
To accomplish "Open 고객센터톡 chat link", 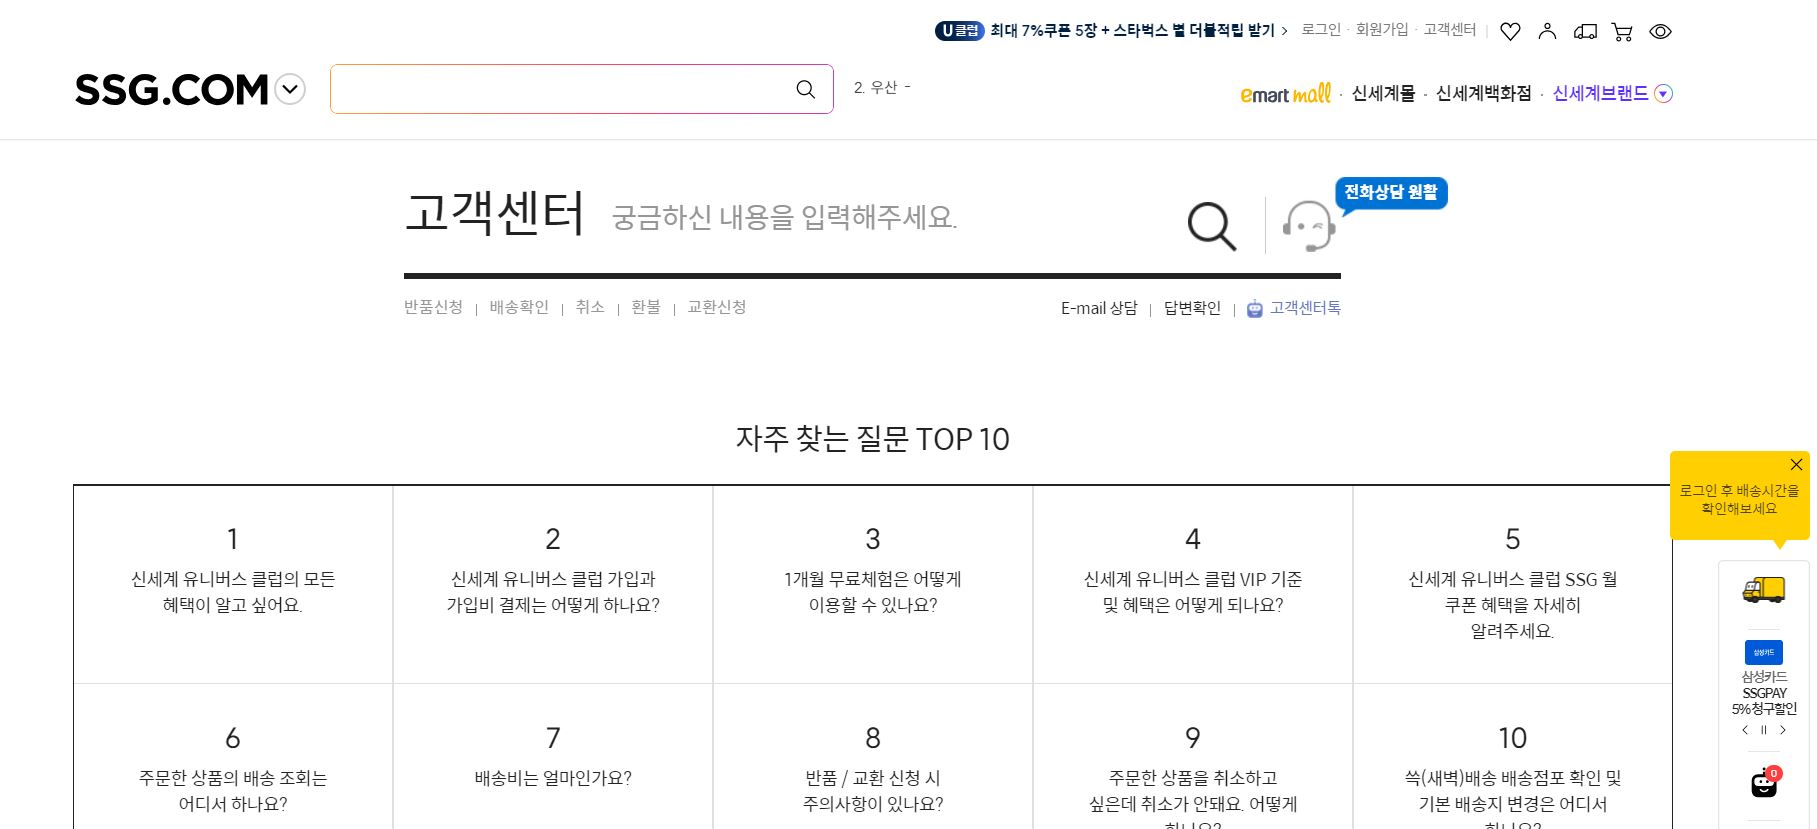I will coord(1294,308).
